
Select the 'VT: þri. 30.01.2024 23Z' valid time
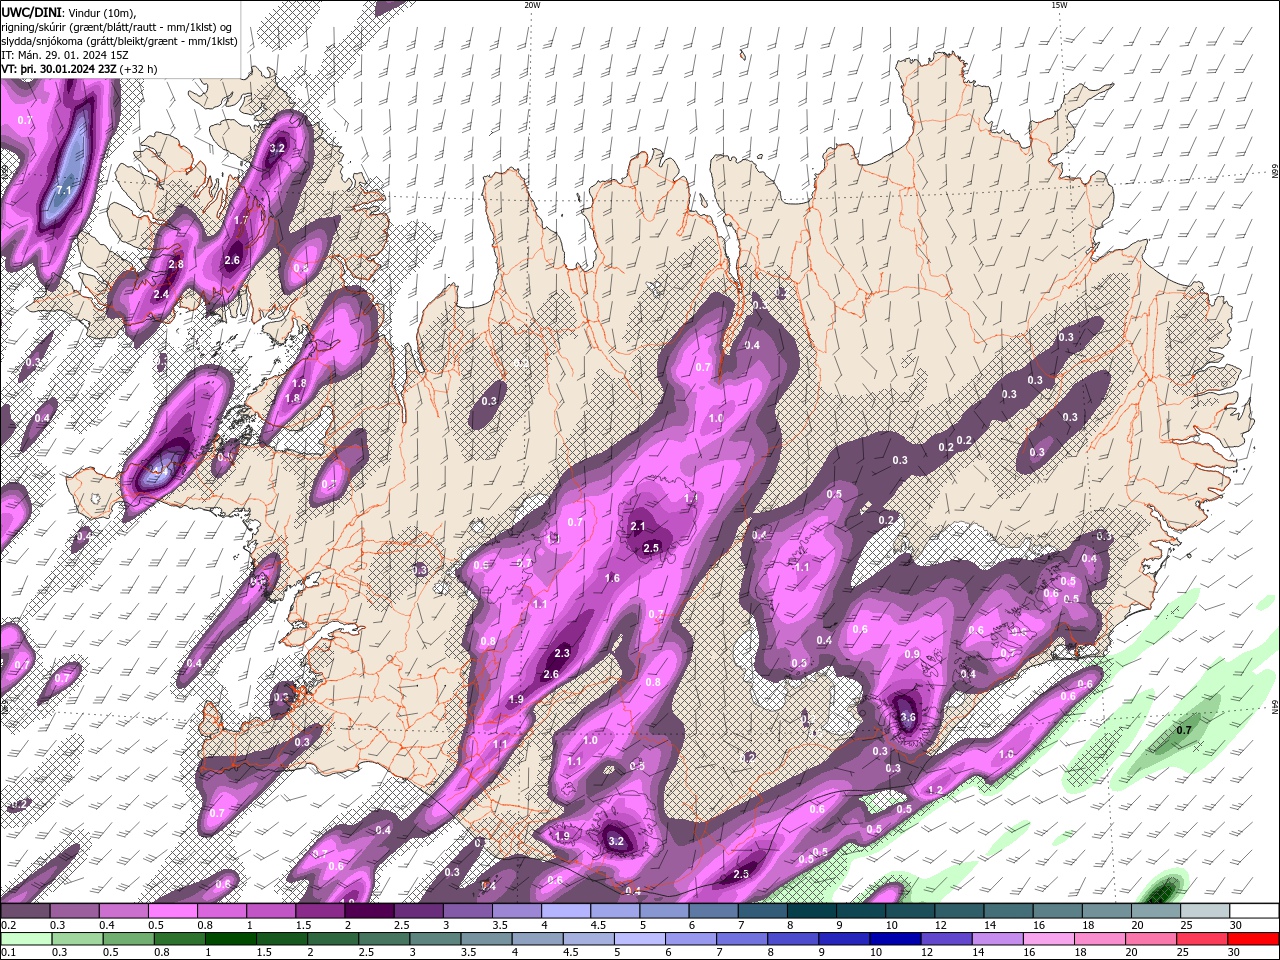pos(59,69)
